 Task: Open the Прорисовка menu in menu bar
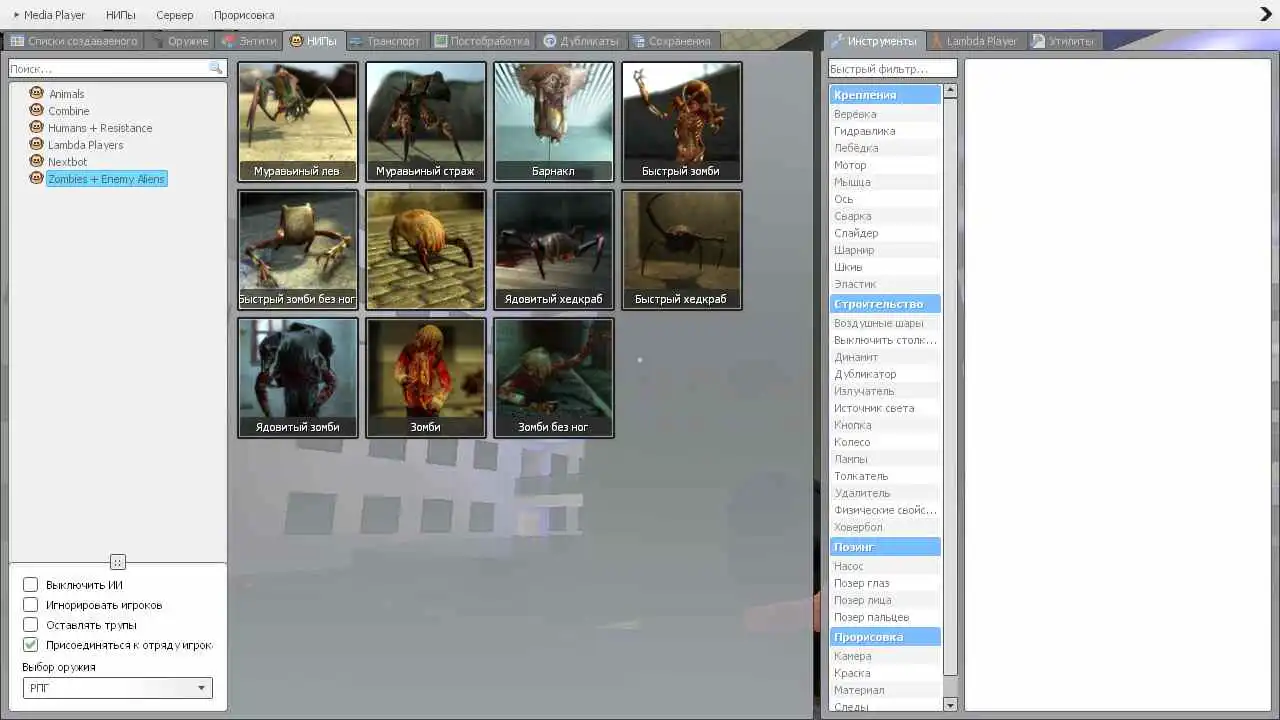[x=244, y=15]
